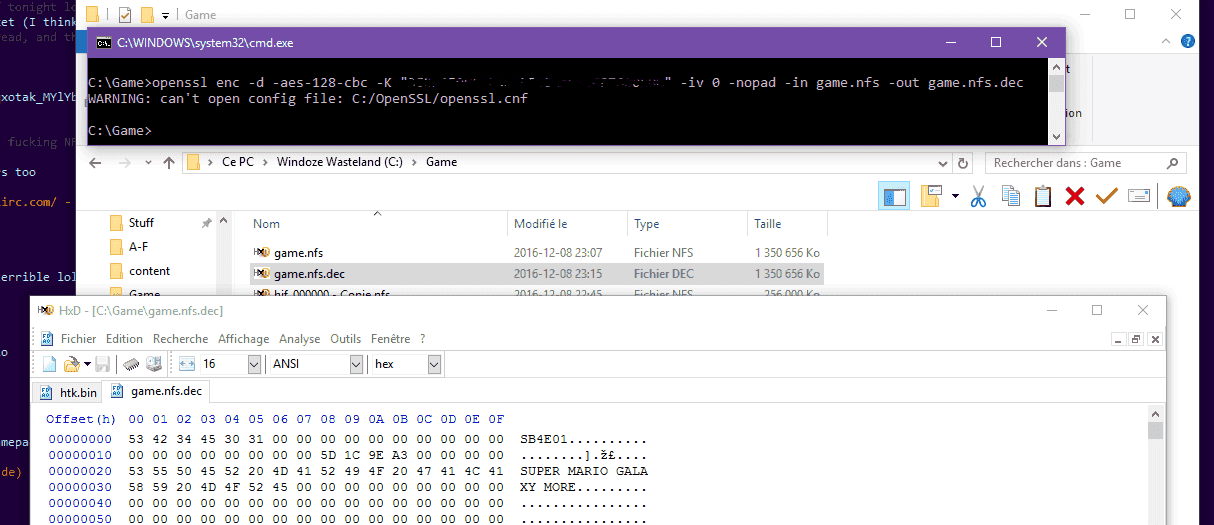1214x525 pixels.
Task: Click the envelope email icon in Explorer
Action: click(1139, 196)
